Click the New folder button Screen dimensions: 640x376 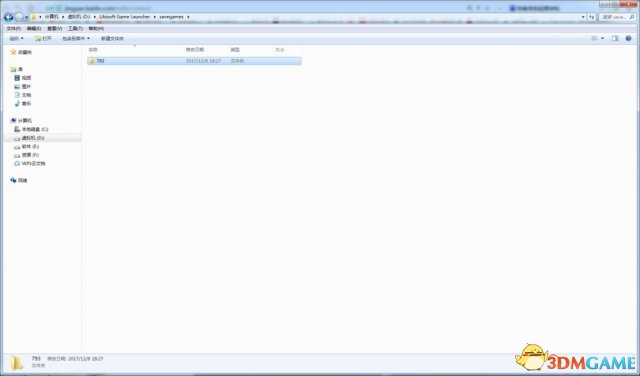(112, 38)
